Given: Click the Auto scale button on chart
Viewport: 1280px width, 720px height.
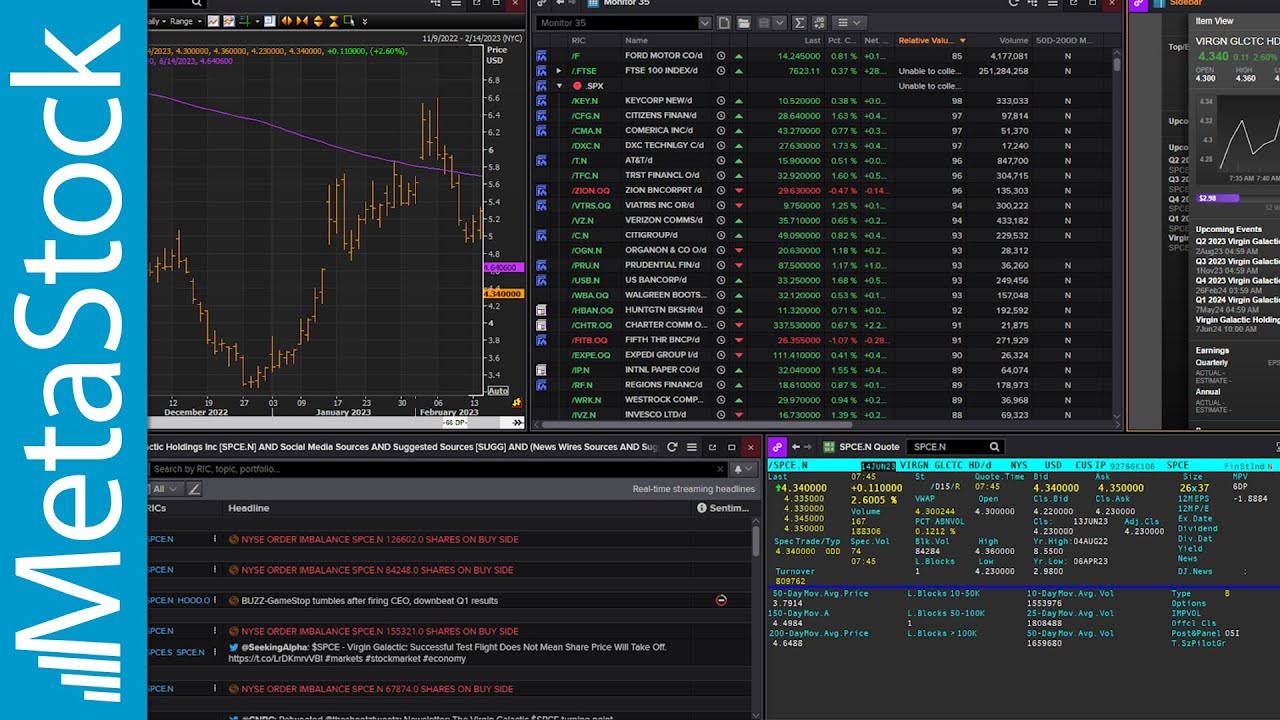Looking at the screenshot, I should tap(497, 391).
